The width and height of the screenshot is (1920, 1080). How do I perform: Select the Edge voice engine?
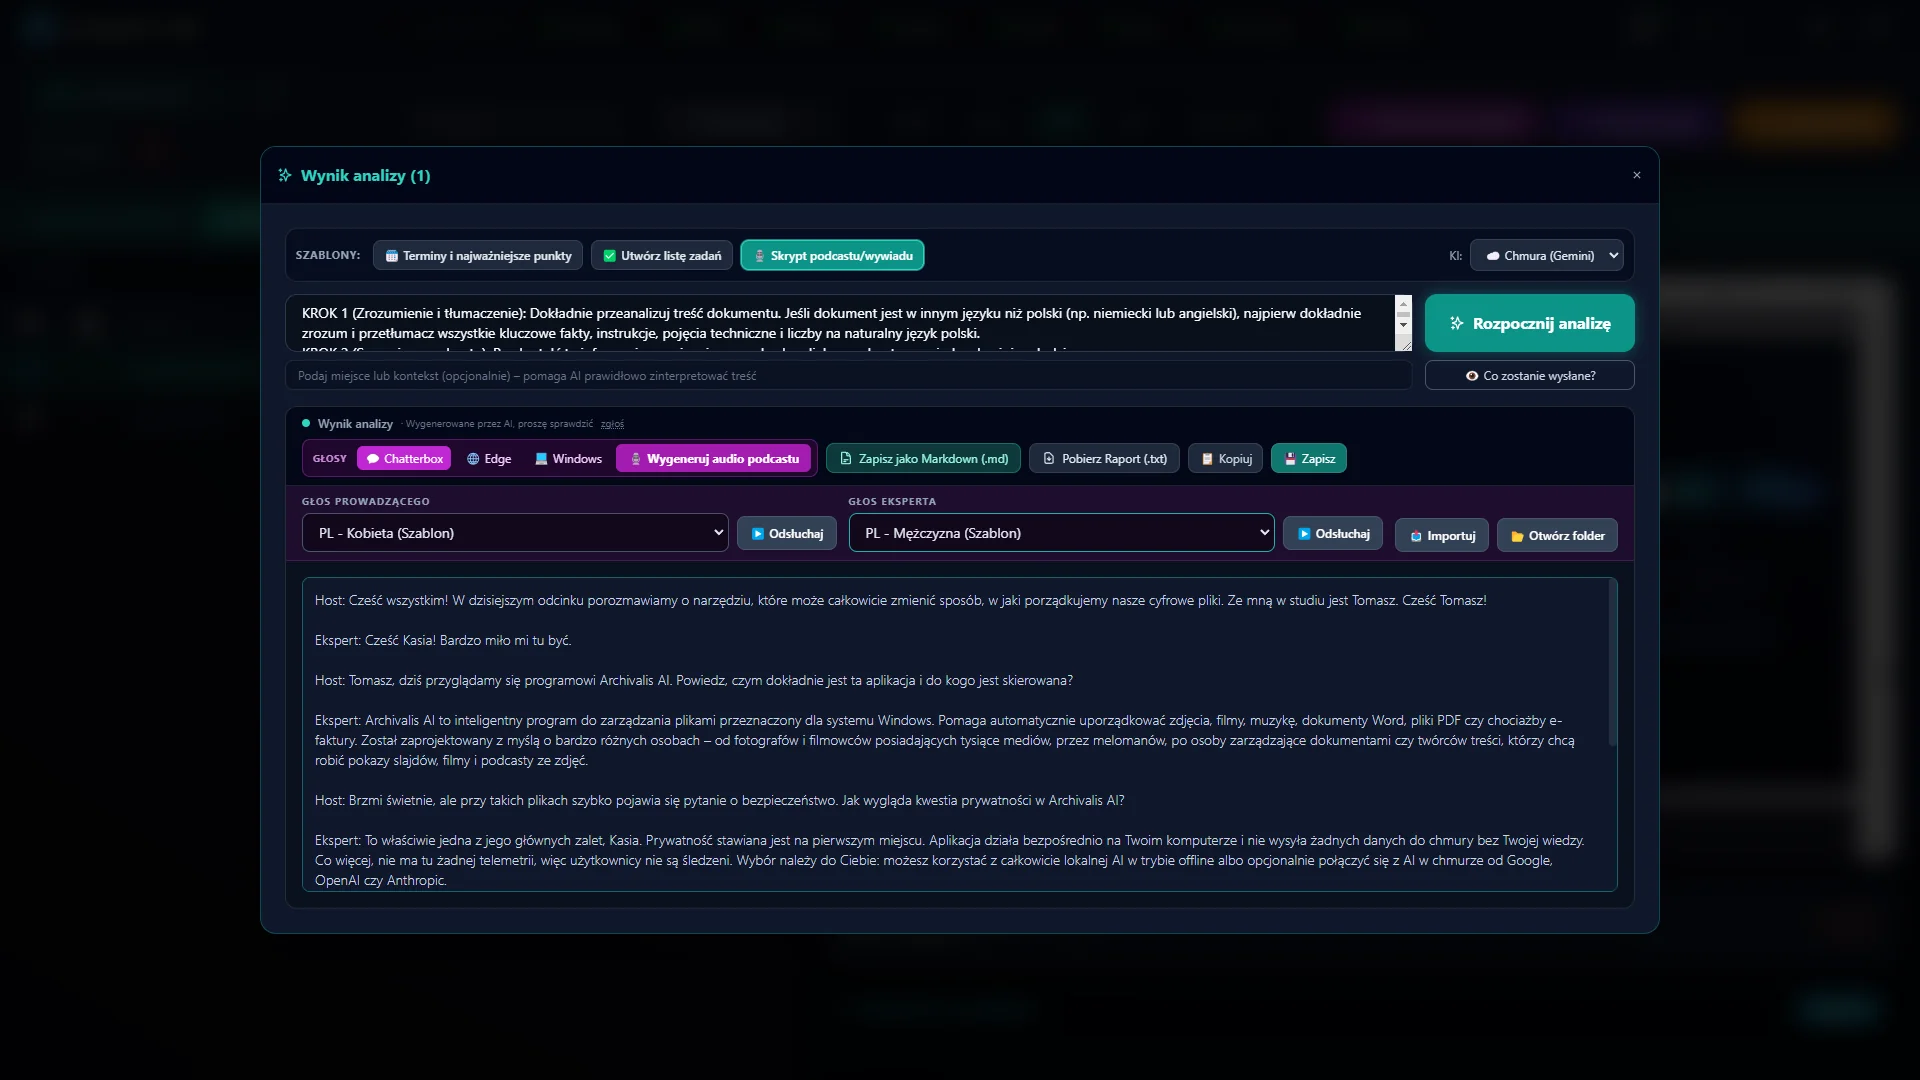489,459
